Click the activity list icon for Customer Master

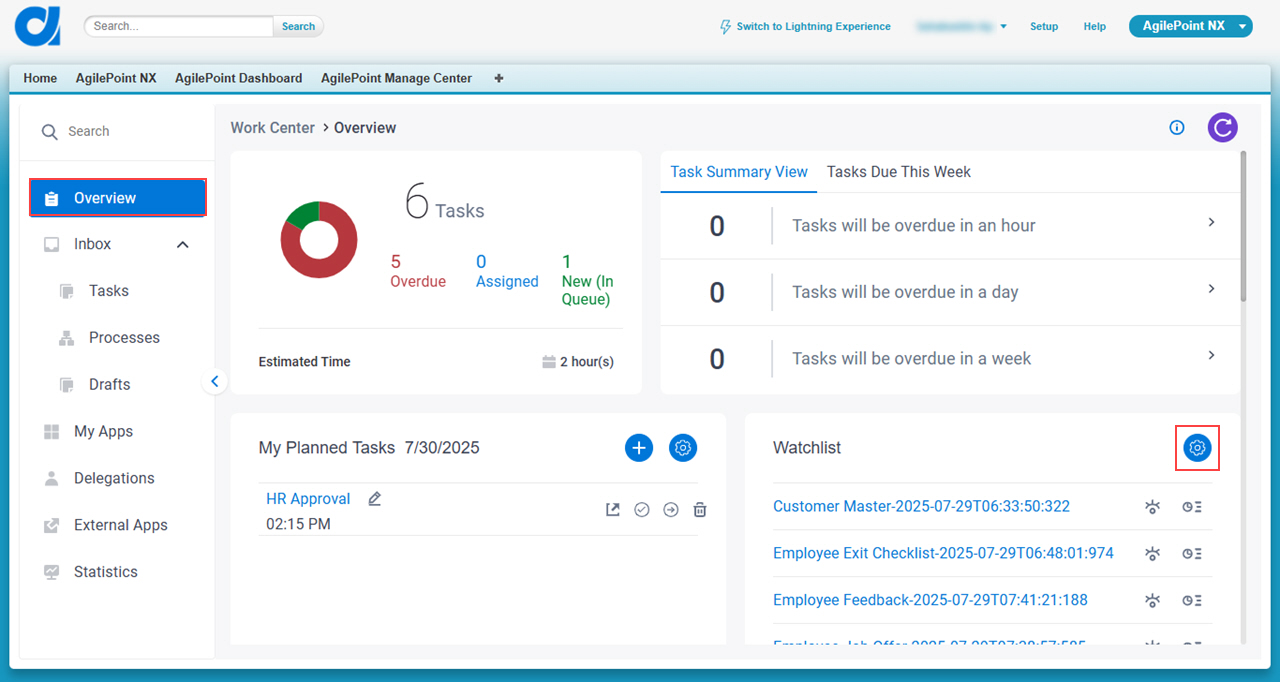tap(1192, 507)
